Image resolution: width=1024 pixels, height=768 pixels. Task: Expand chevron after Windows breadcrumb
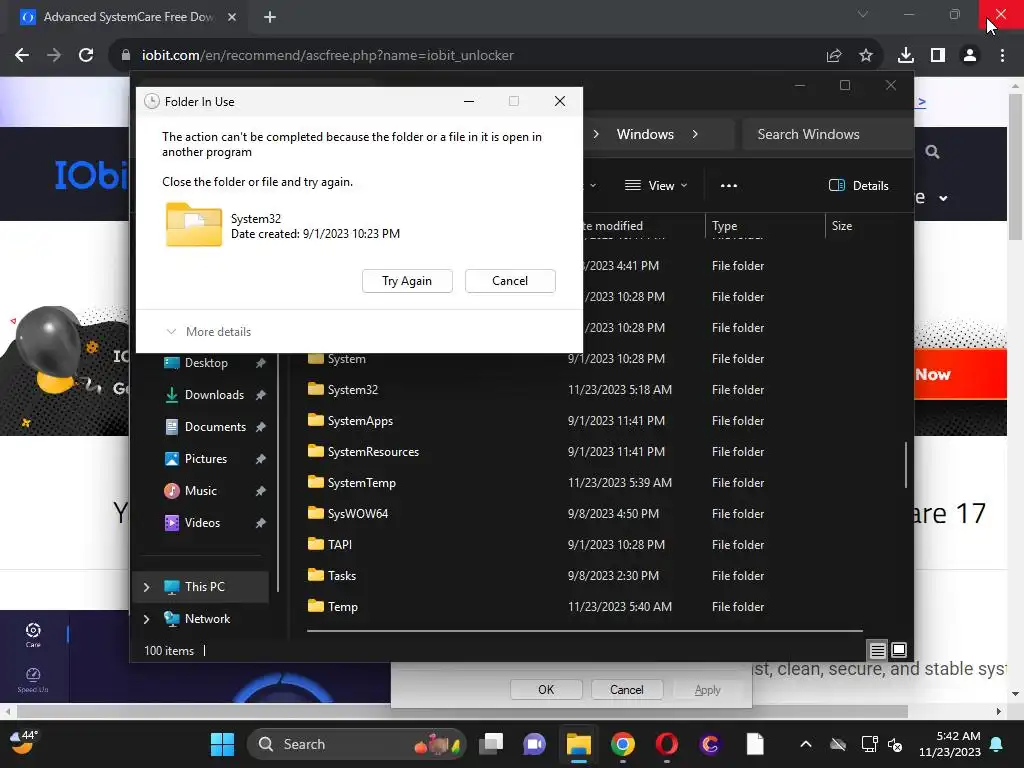tap(695, 135)
